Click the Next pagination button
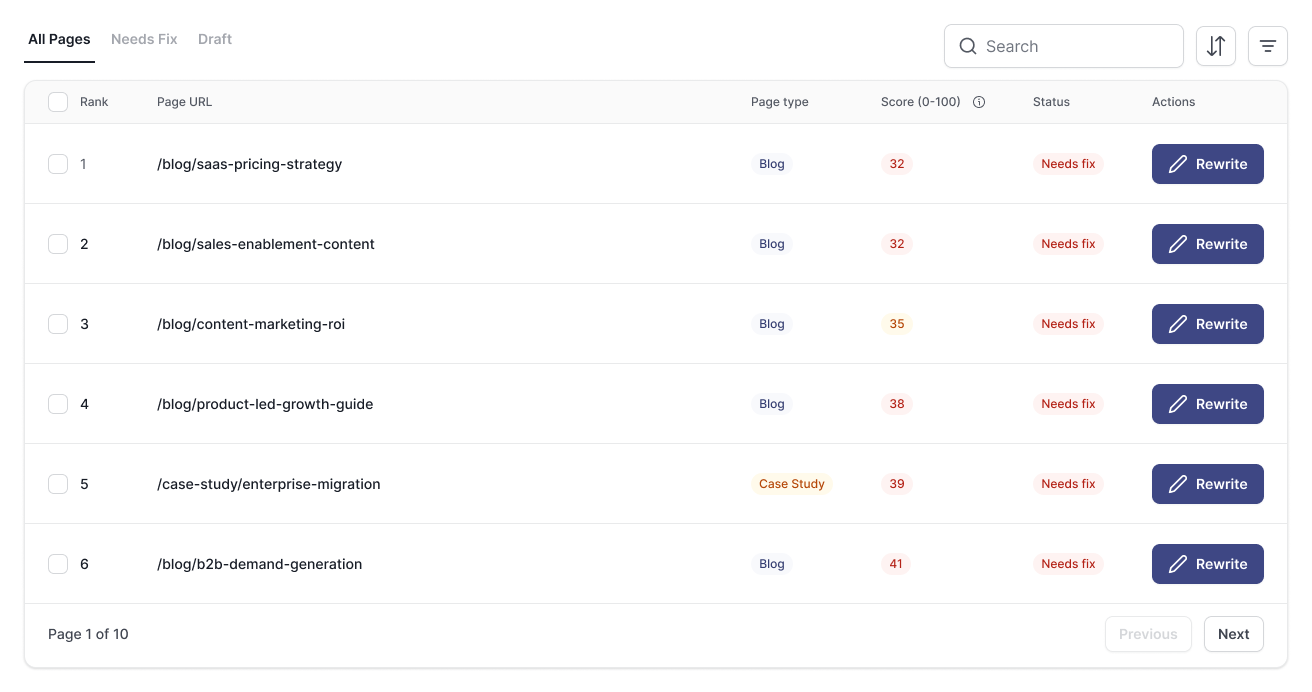The height and width of the screenshot is (692, 1312). pos(1233,633)
